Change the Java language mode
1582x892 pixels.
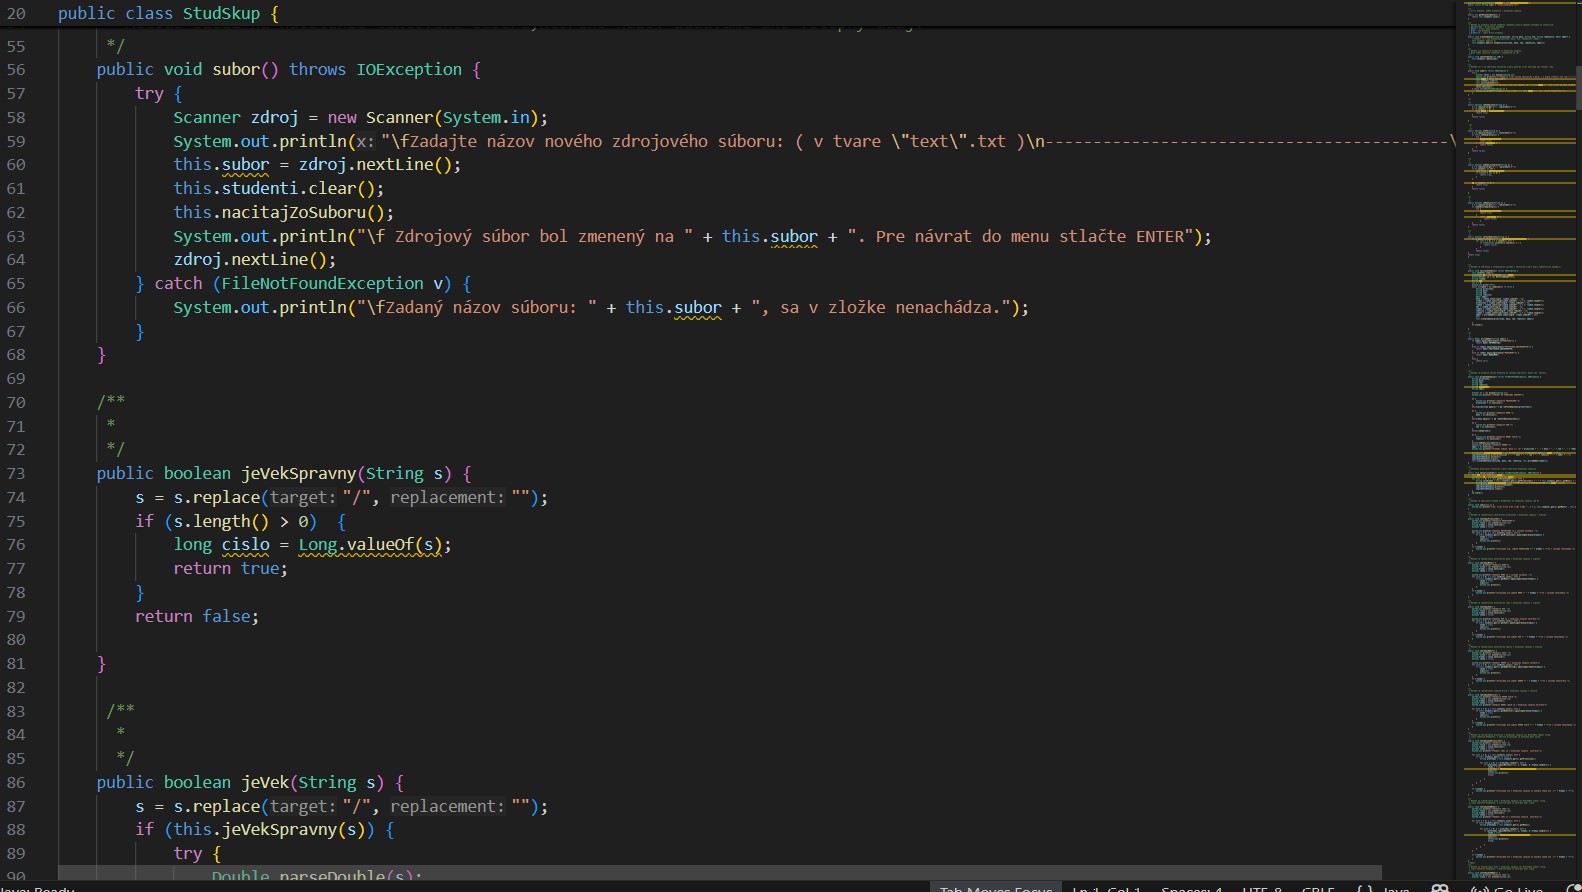coord(1396,888)
